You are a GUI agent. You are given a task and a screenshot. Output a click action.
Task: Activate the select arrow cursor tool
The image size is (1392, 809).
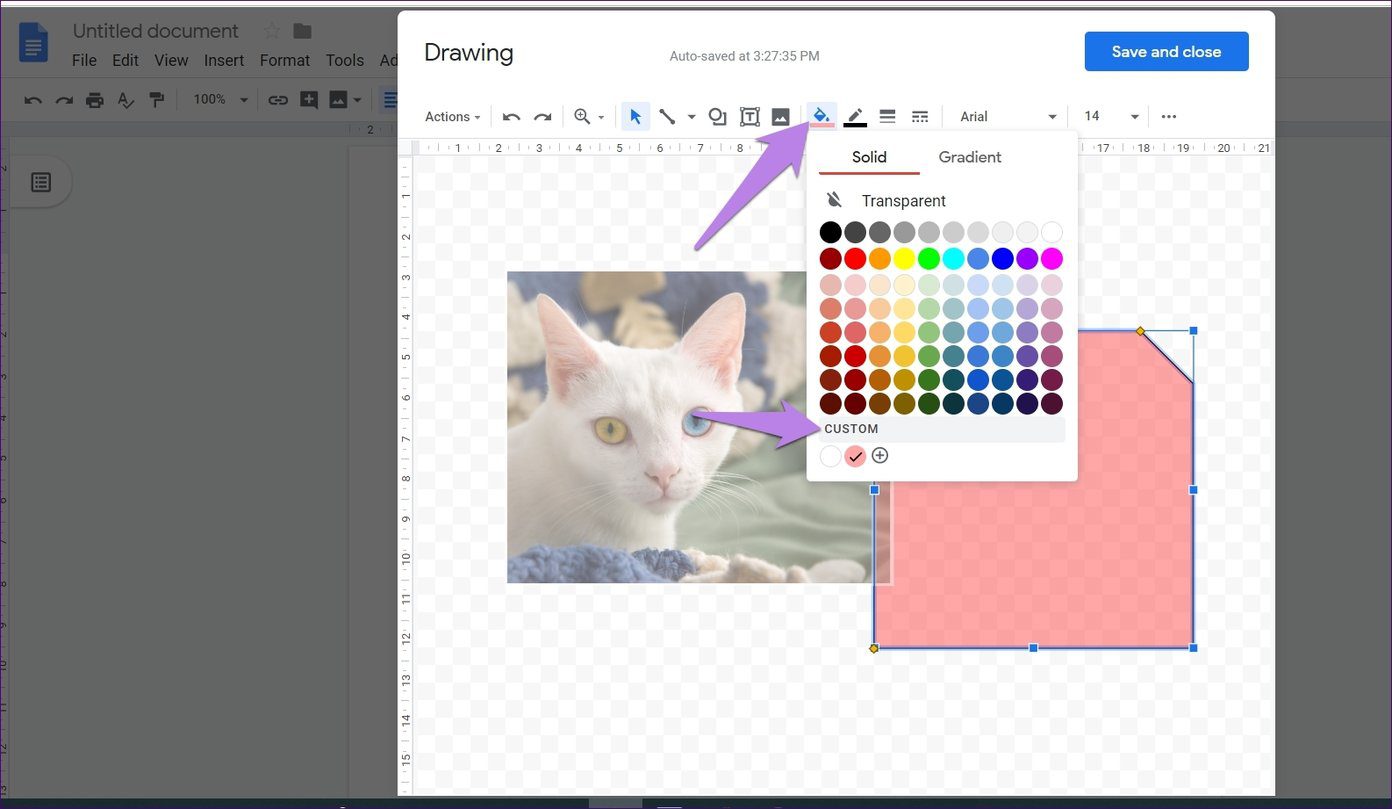coord(635,117)
